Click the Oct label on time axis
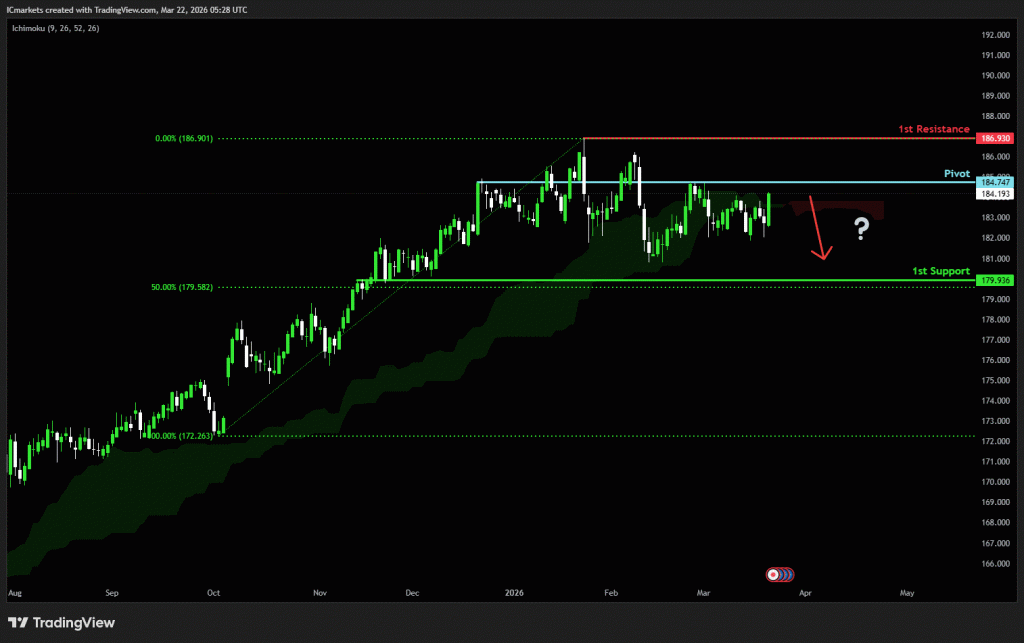Viewport: 1024px width, 643px height. [x=213, y=592]
